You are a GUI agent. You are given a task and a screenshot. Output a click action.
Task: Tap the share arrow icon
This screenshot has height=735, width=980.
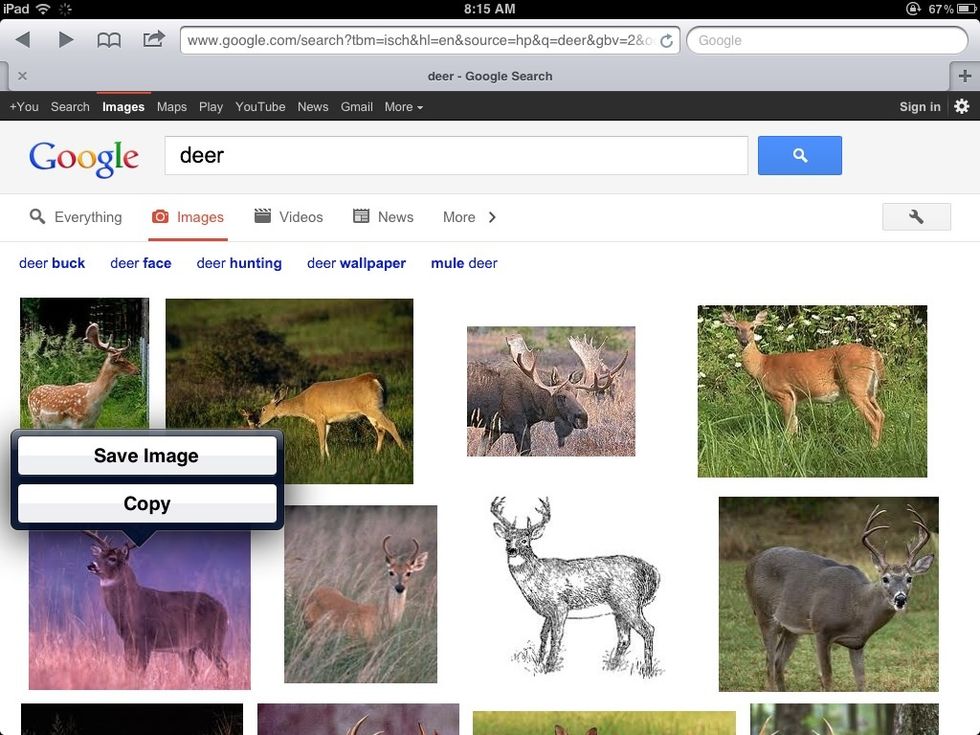tap(154, 40)
